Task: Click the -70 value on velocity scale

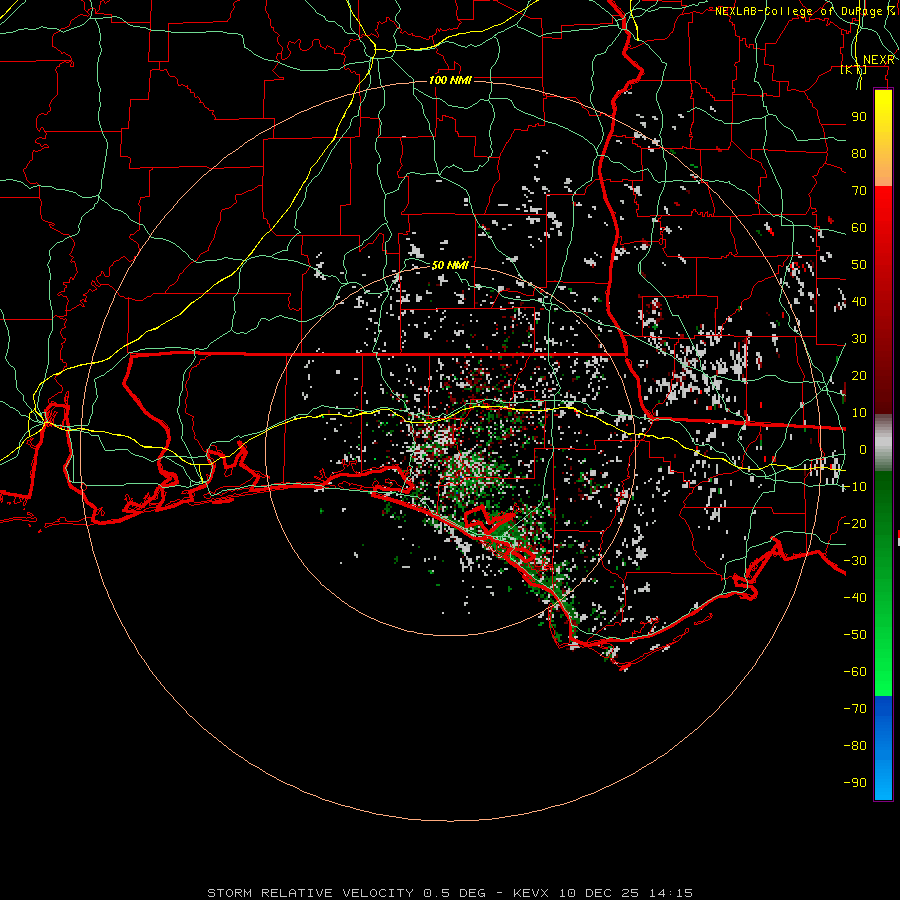Action: tap(855, 708)
